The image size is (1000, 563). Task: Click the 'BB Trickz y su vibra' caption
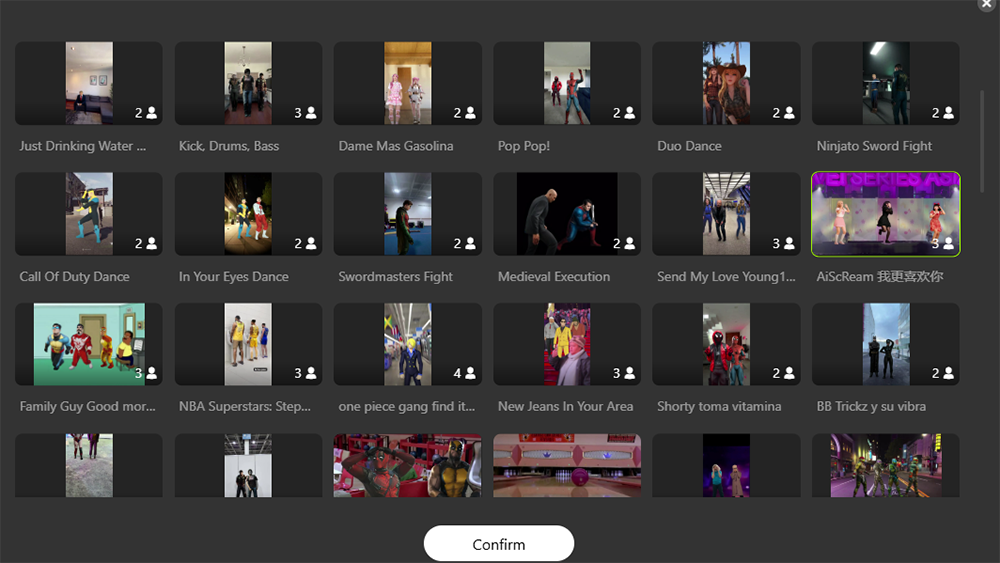(x=871, y=407)
